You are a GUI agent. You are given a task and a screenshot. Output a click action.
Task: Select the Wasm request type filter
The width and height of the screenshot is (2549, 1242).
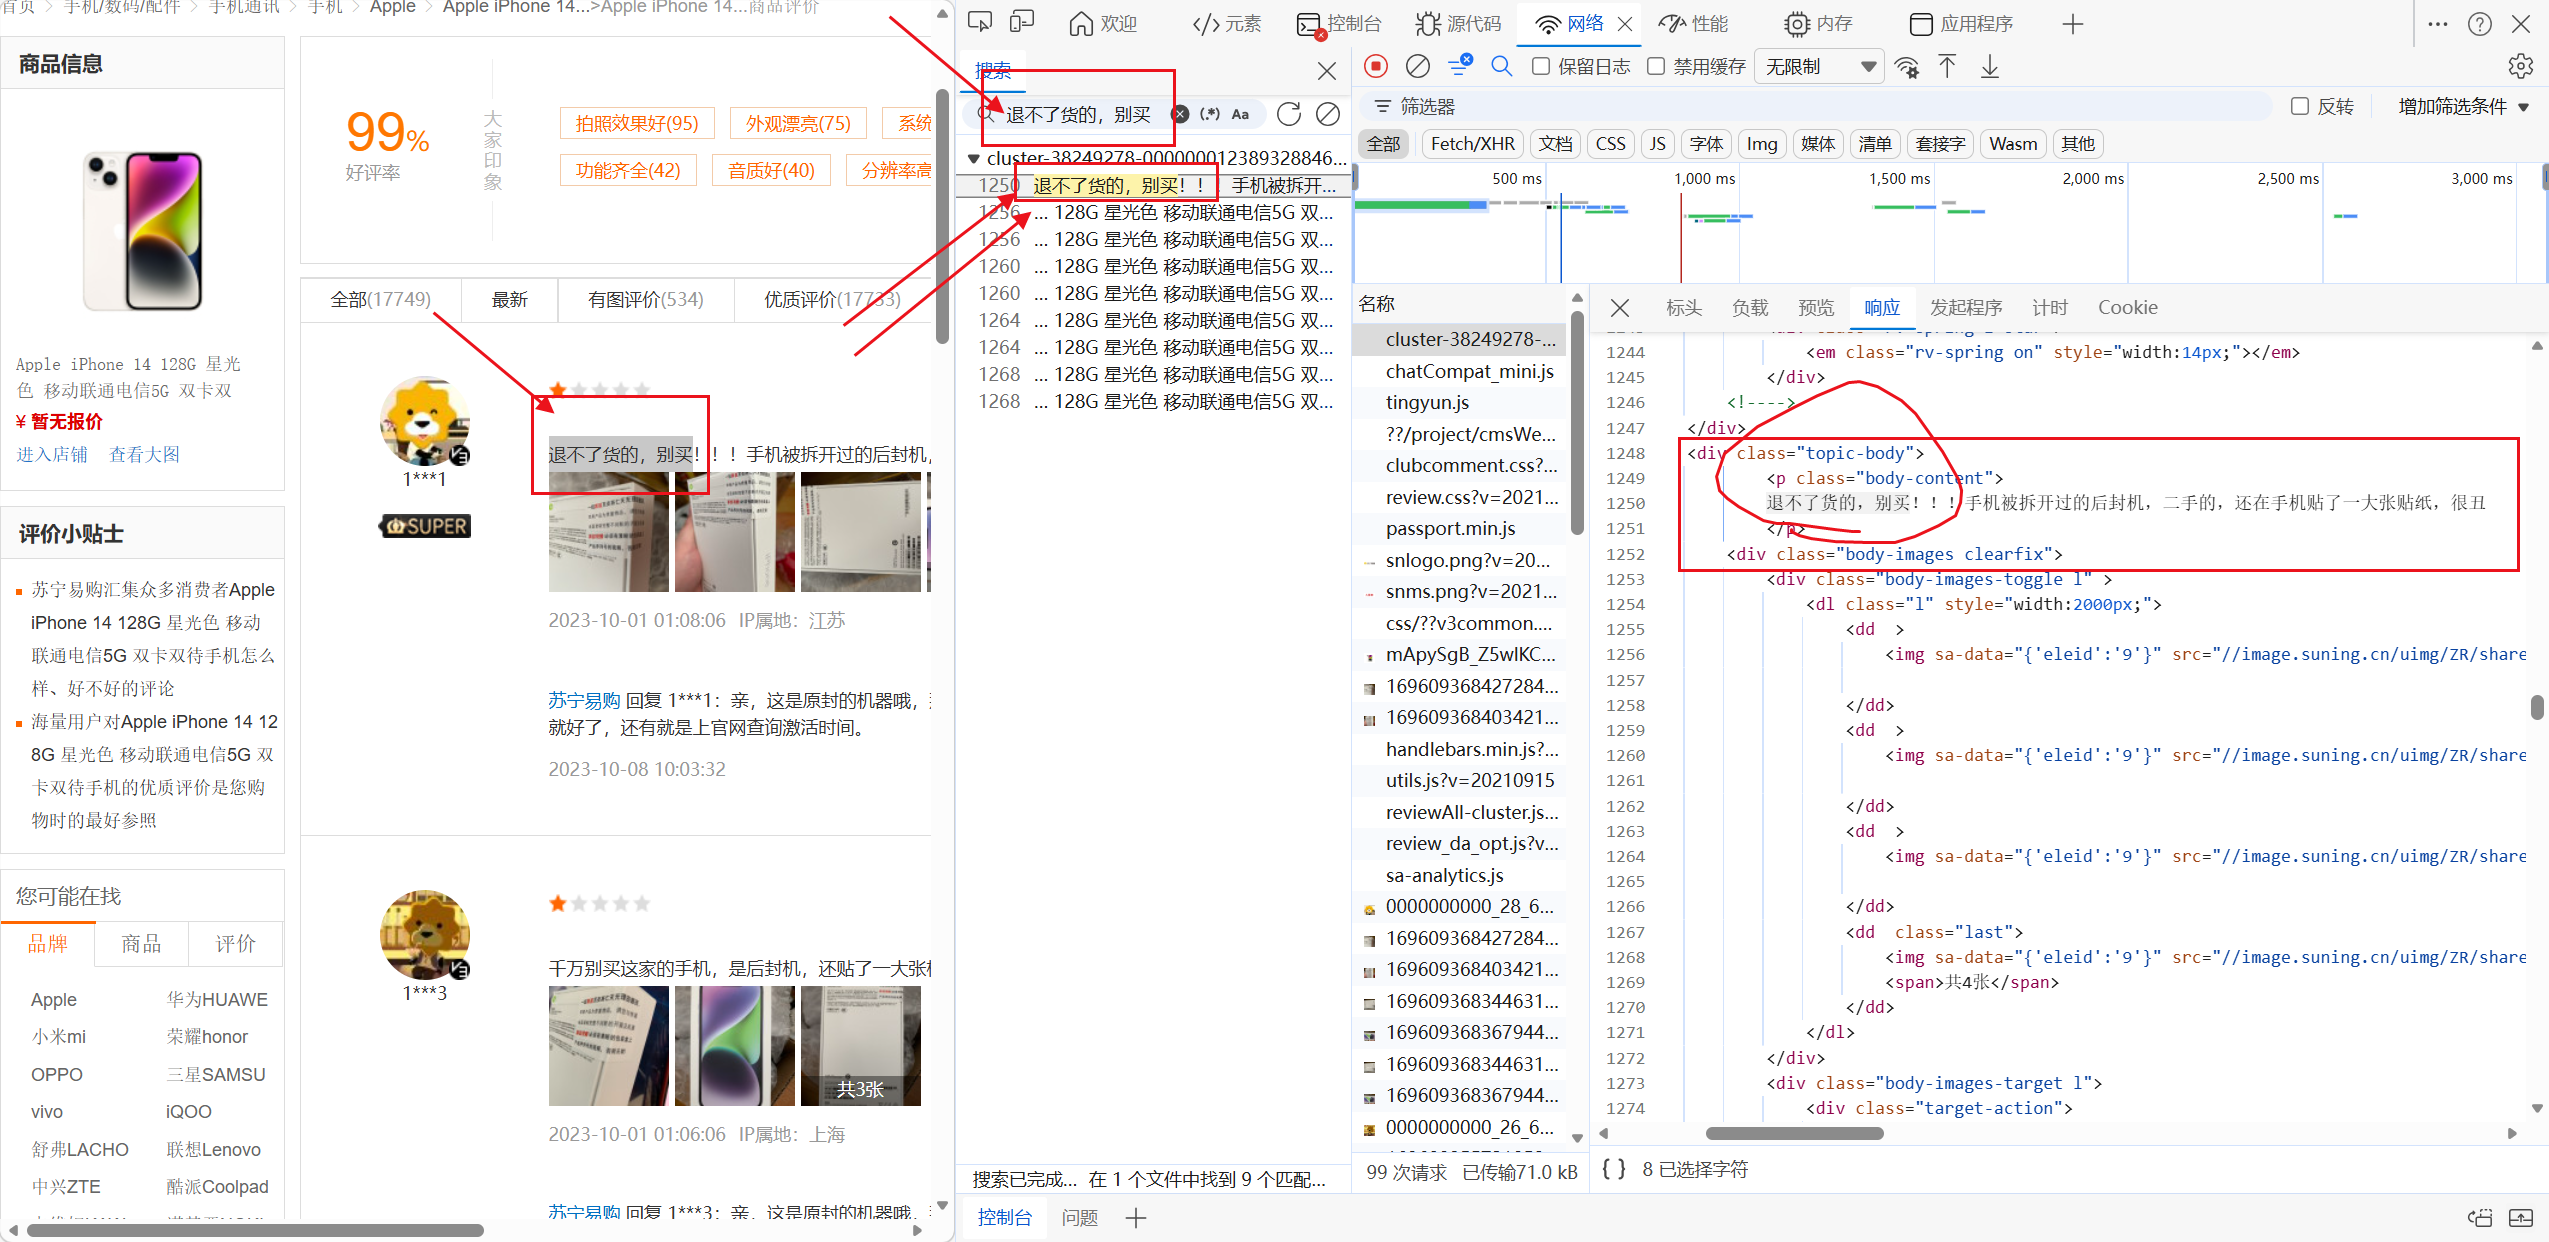coord(2013,144)
